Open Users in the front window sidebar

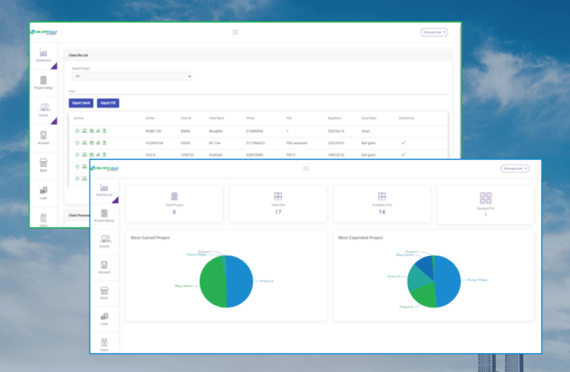pos(104,344)
